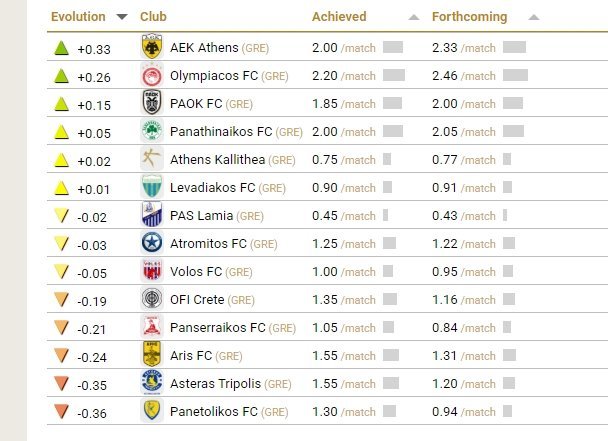Click the Panetolikos FC crest
The width and height of the screenshot is (608, 441).
[152, 410]
